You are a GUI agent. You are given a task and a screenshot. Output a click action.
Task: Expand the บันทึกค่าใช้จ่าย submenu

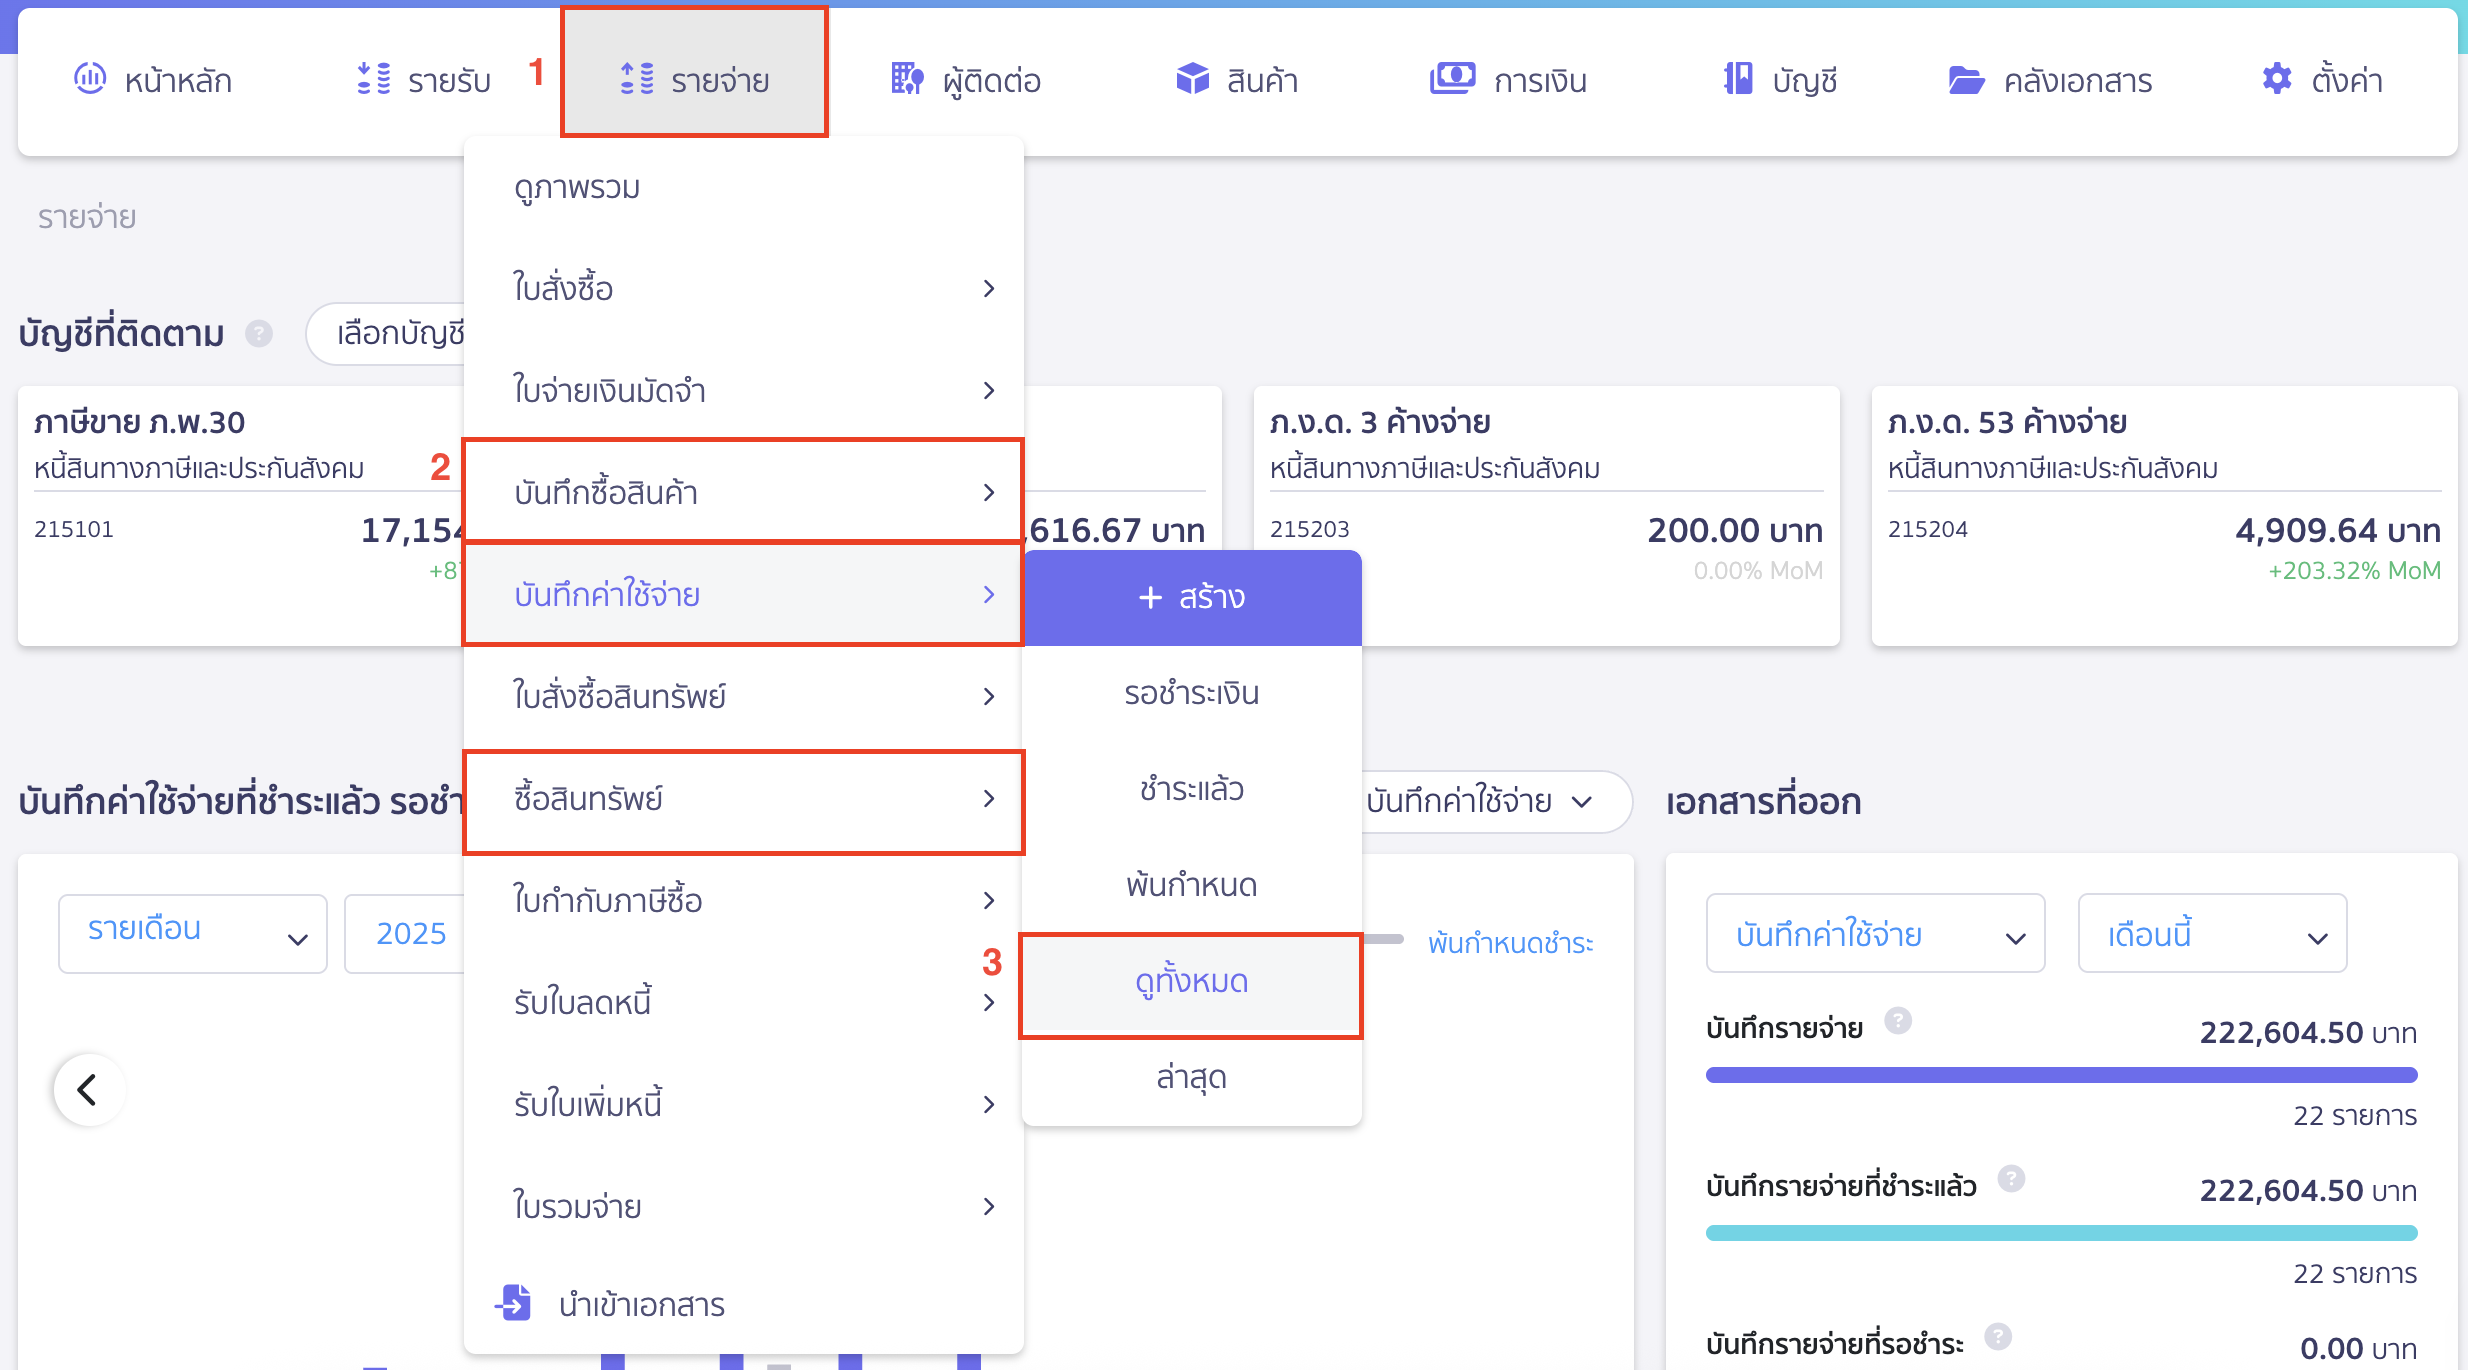[744, 594]
